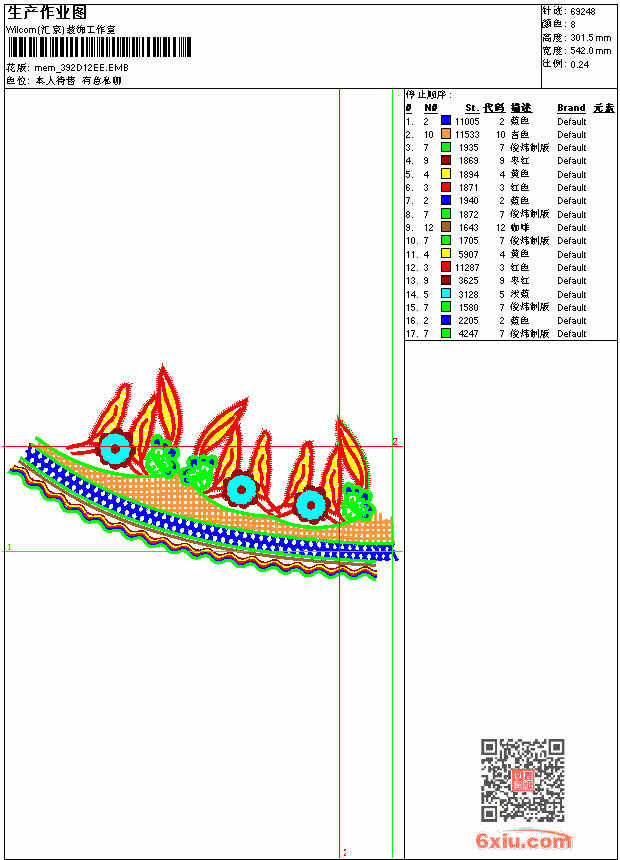Click the blue swatch in stop row 1
Viewport: 620px width, 860px height.
446,121
